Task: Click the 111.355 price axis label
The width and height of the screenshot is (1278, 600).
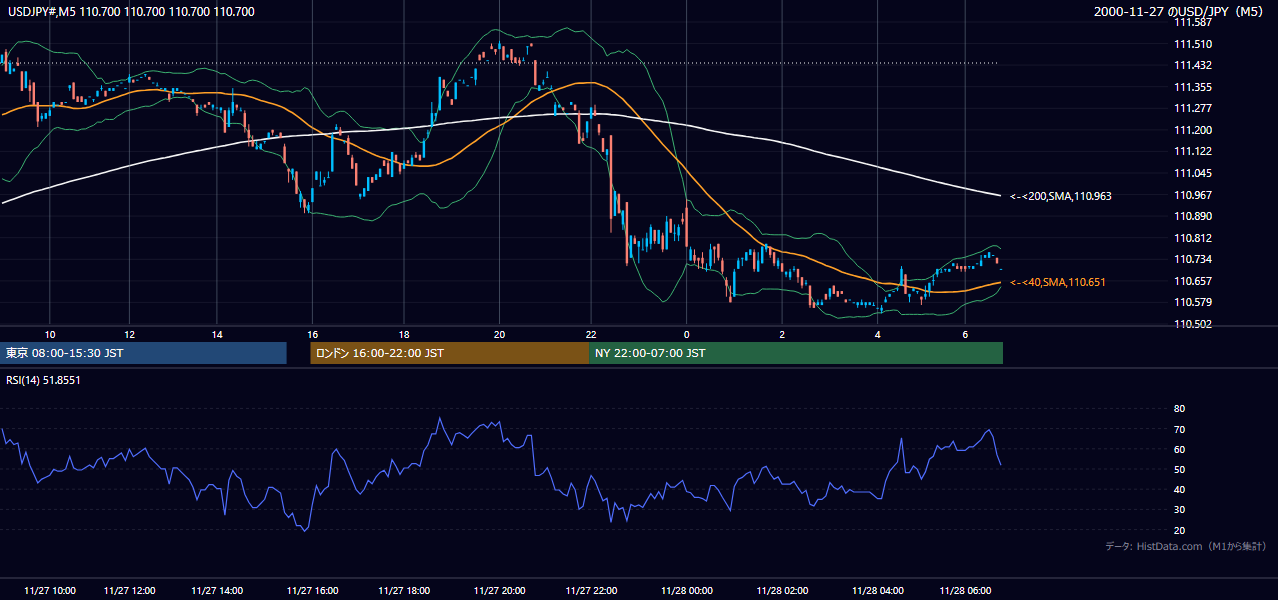Action: [x=1192, y=87]
